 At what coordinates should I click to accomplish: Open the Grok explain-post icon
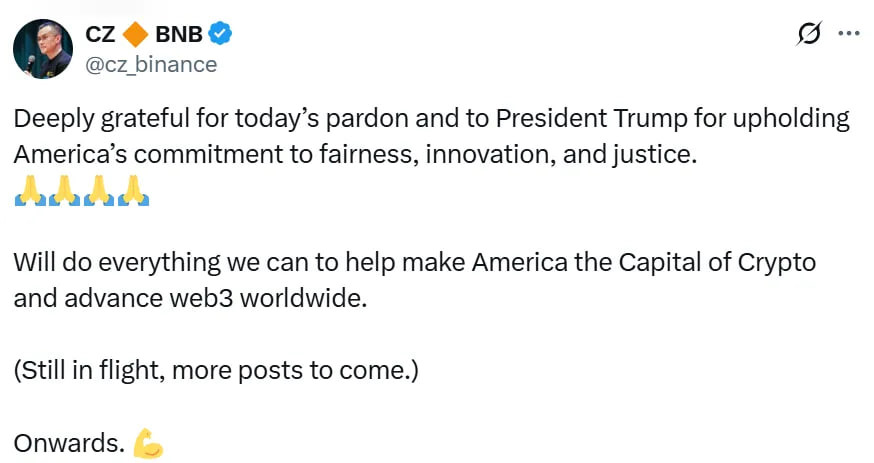(x=808, y=34)
